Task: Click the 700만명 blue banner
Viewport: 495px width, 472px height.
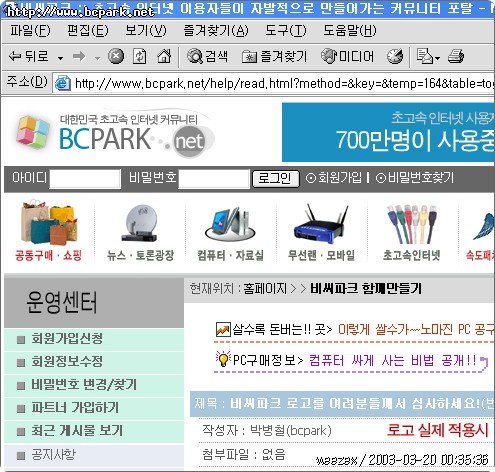Action: pyautogui.click(x=388, y=132)
